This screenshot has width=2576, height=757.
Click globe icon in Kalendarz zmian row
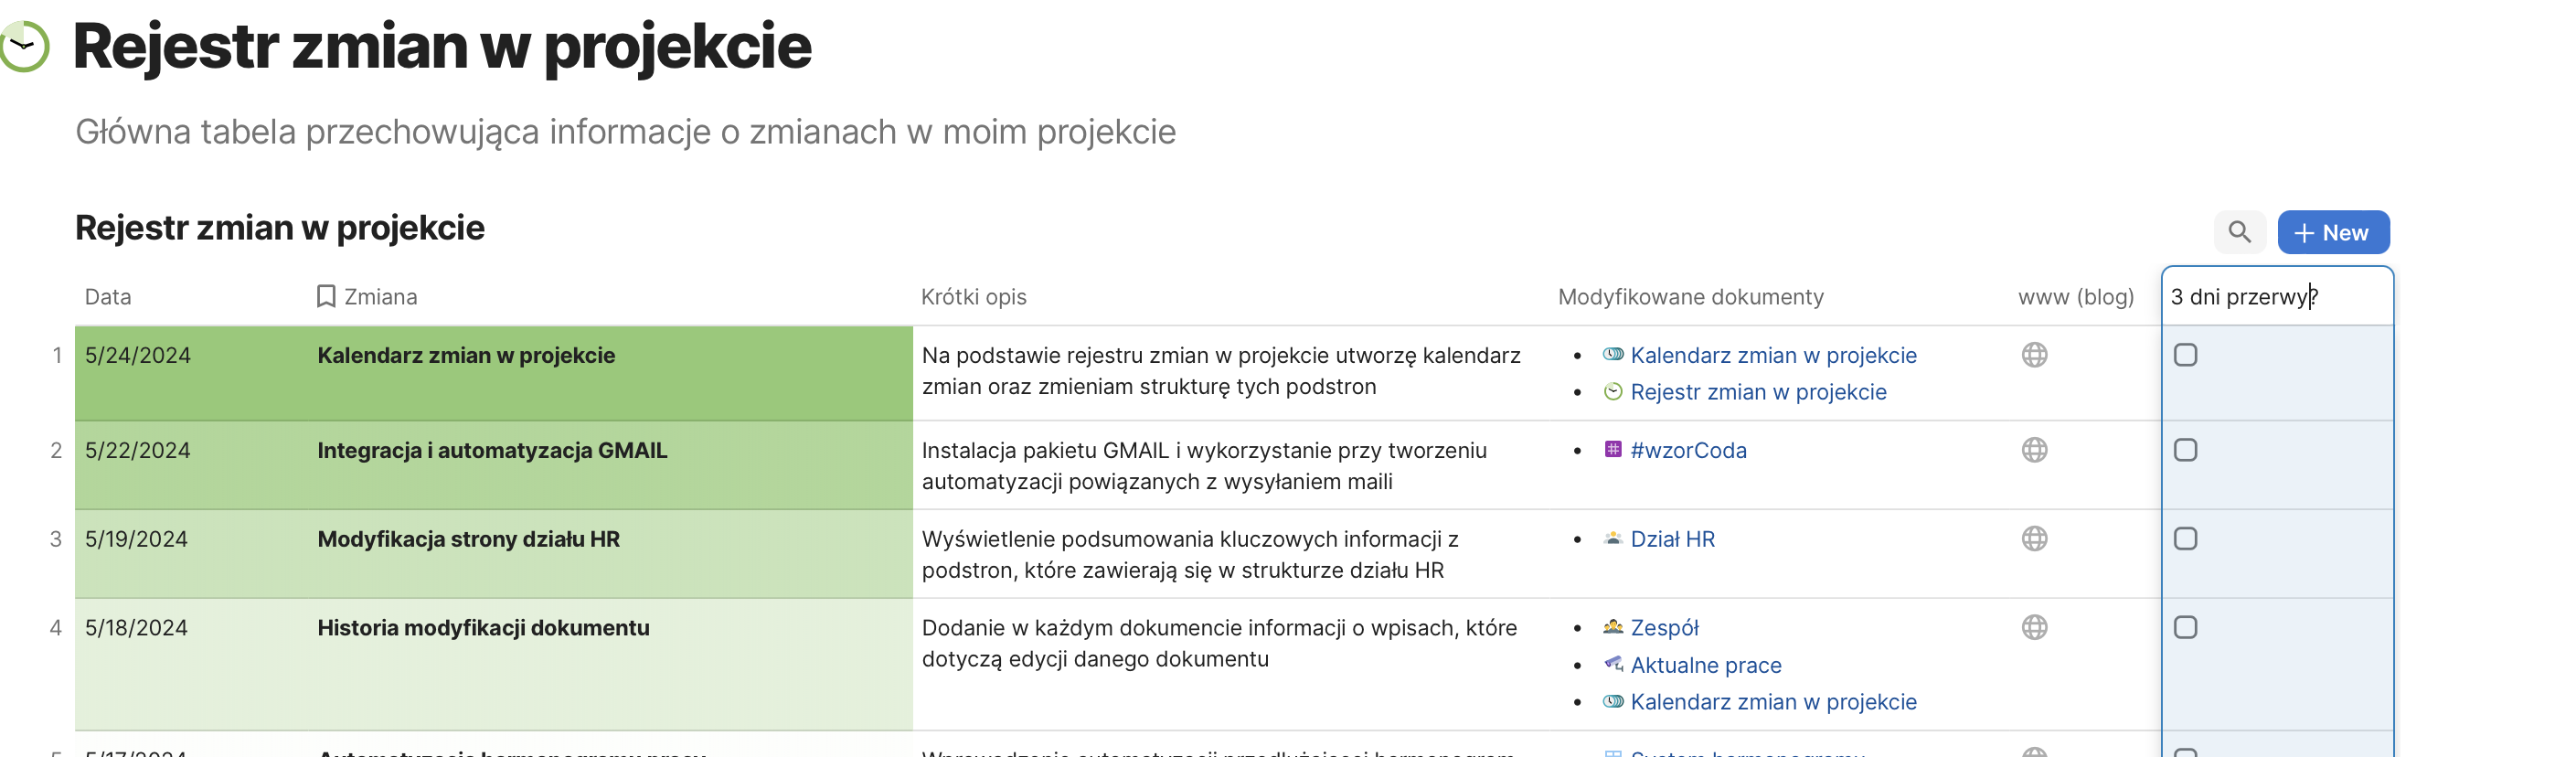[x=2034, y=355]
